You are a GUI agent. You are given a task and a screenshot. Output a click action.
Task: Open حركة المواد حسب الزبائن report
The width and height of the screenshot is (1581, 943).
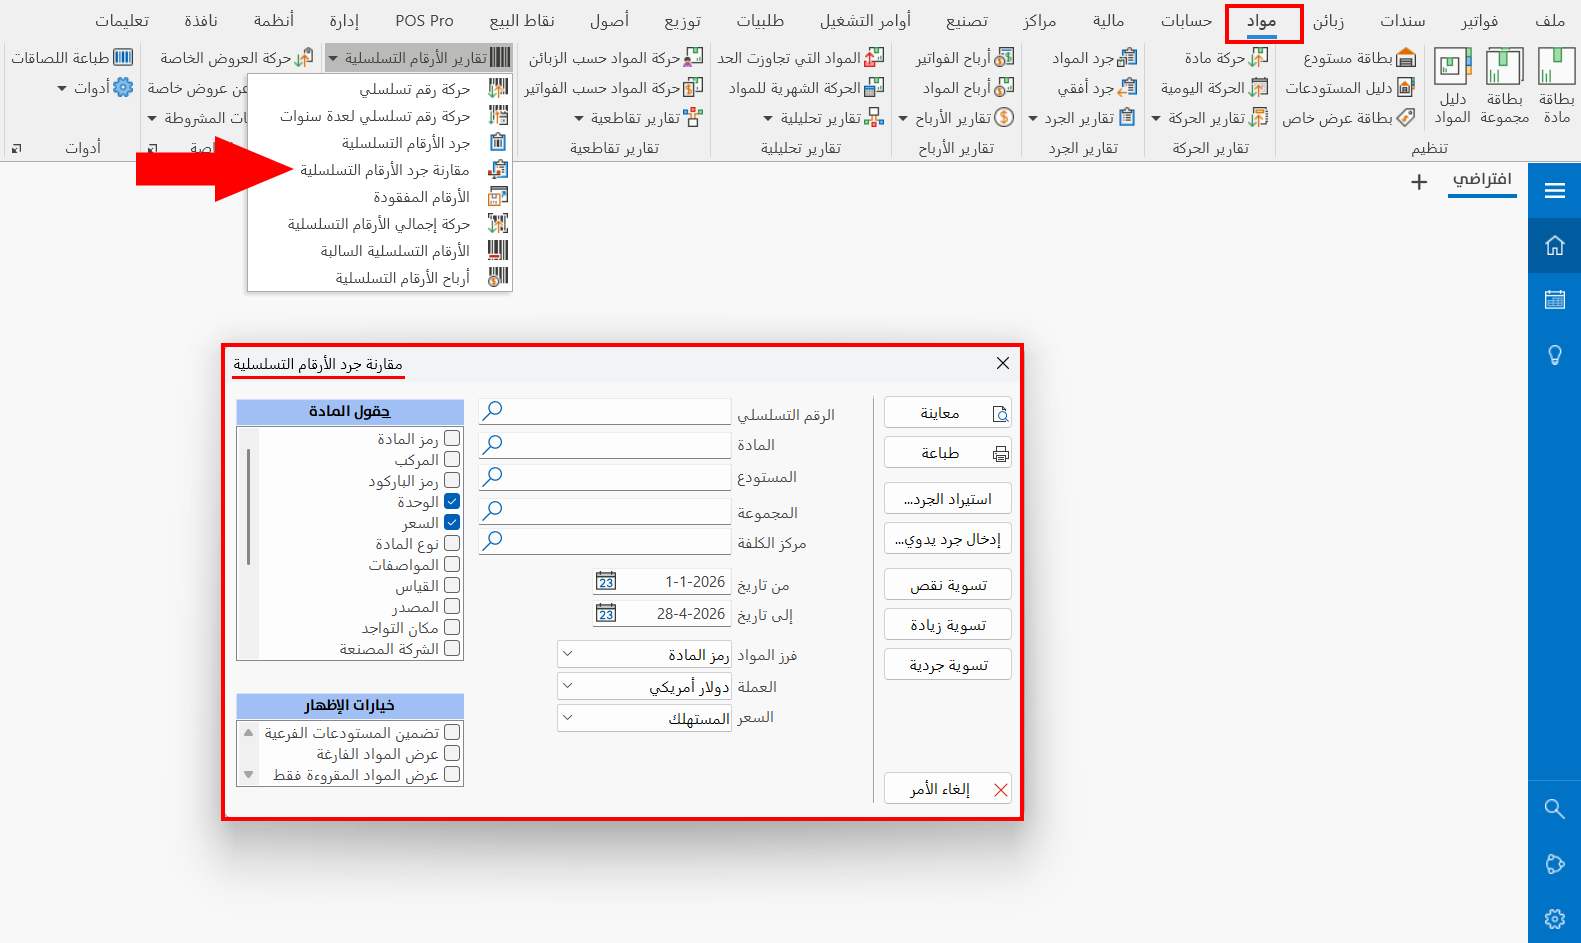616,58
